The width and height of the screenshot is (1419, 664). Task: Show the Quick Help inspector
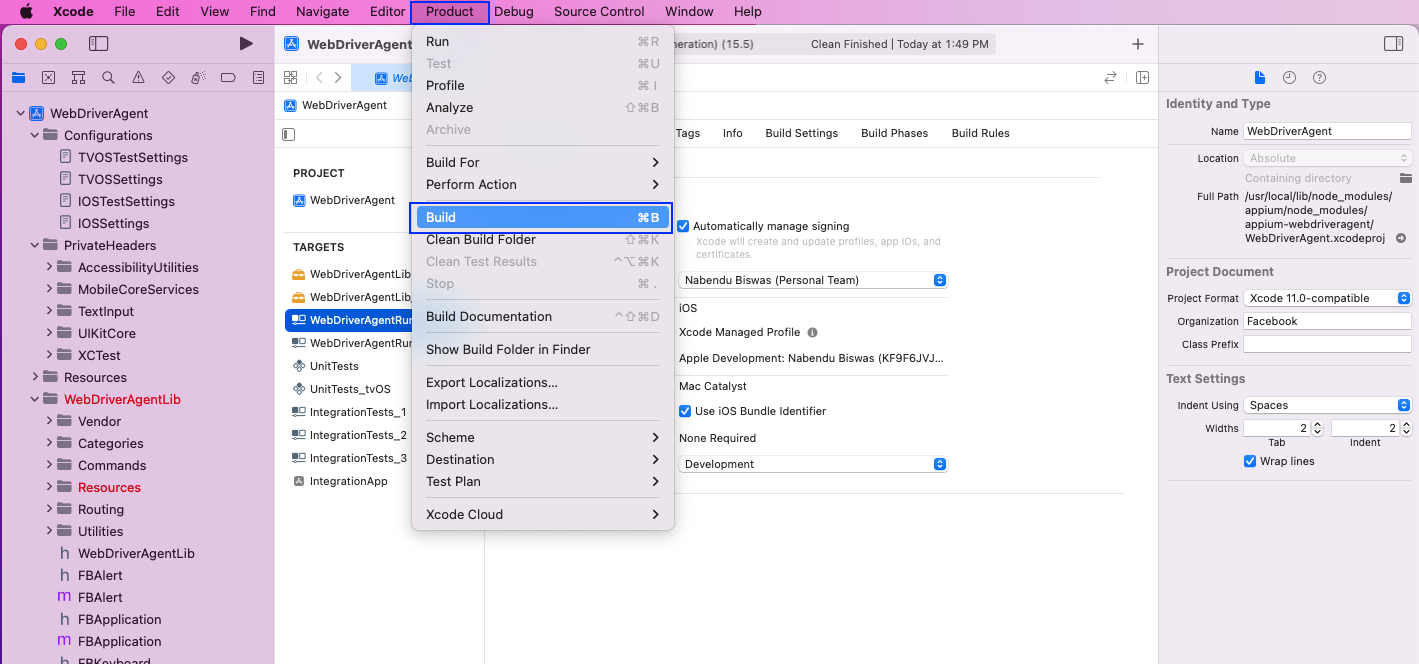pos(1319,78)
